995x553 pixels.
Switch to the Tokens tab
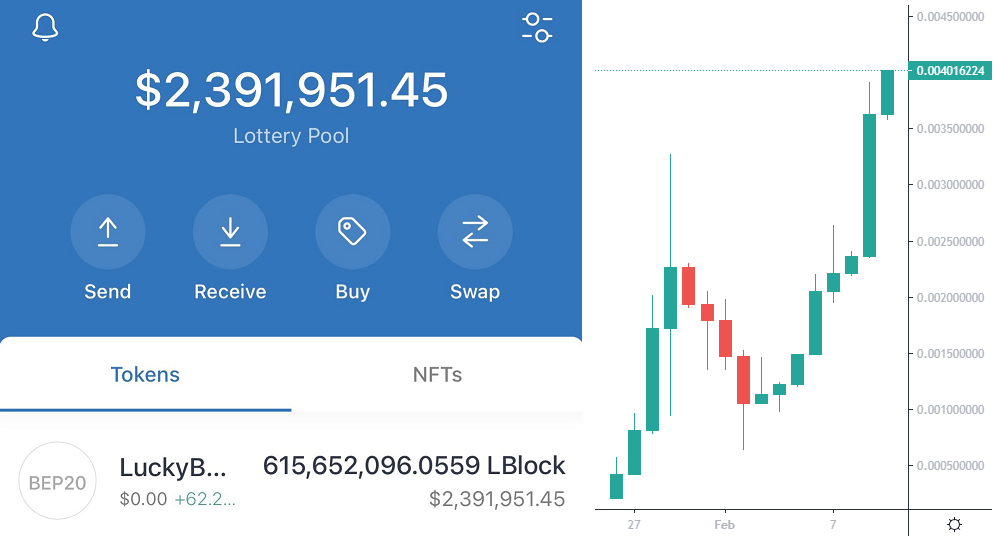click(x=145, y=375)
